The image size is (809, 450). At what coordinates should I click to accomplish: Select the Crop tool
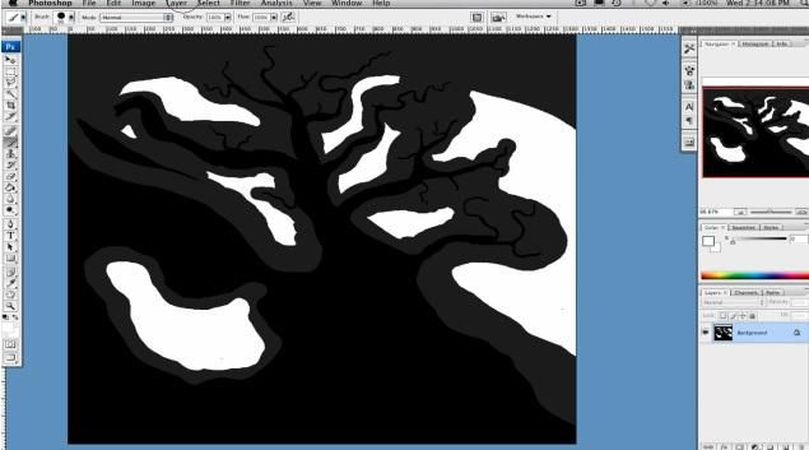(x=11, y=105)
